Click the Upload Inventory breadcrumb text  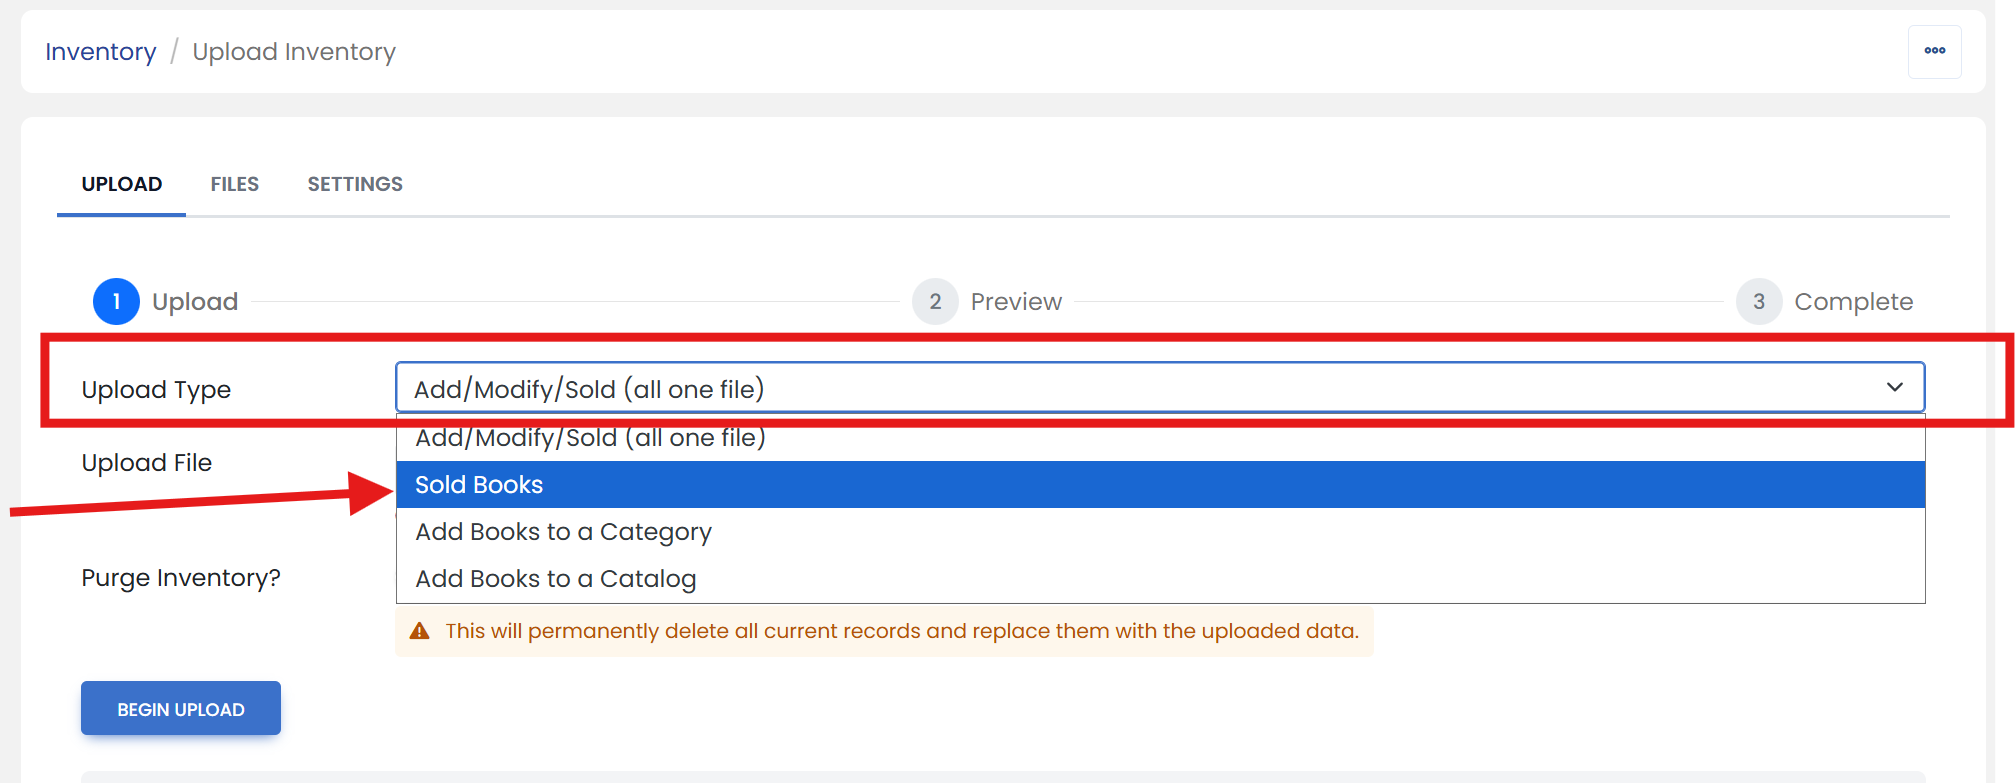point(294,52)
